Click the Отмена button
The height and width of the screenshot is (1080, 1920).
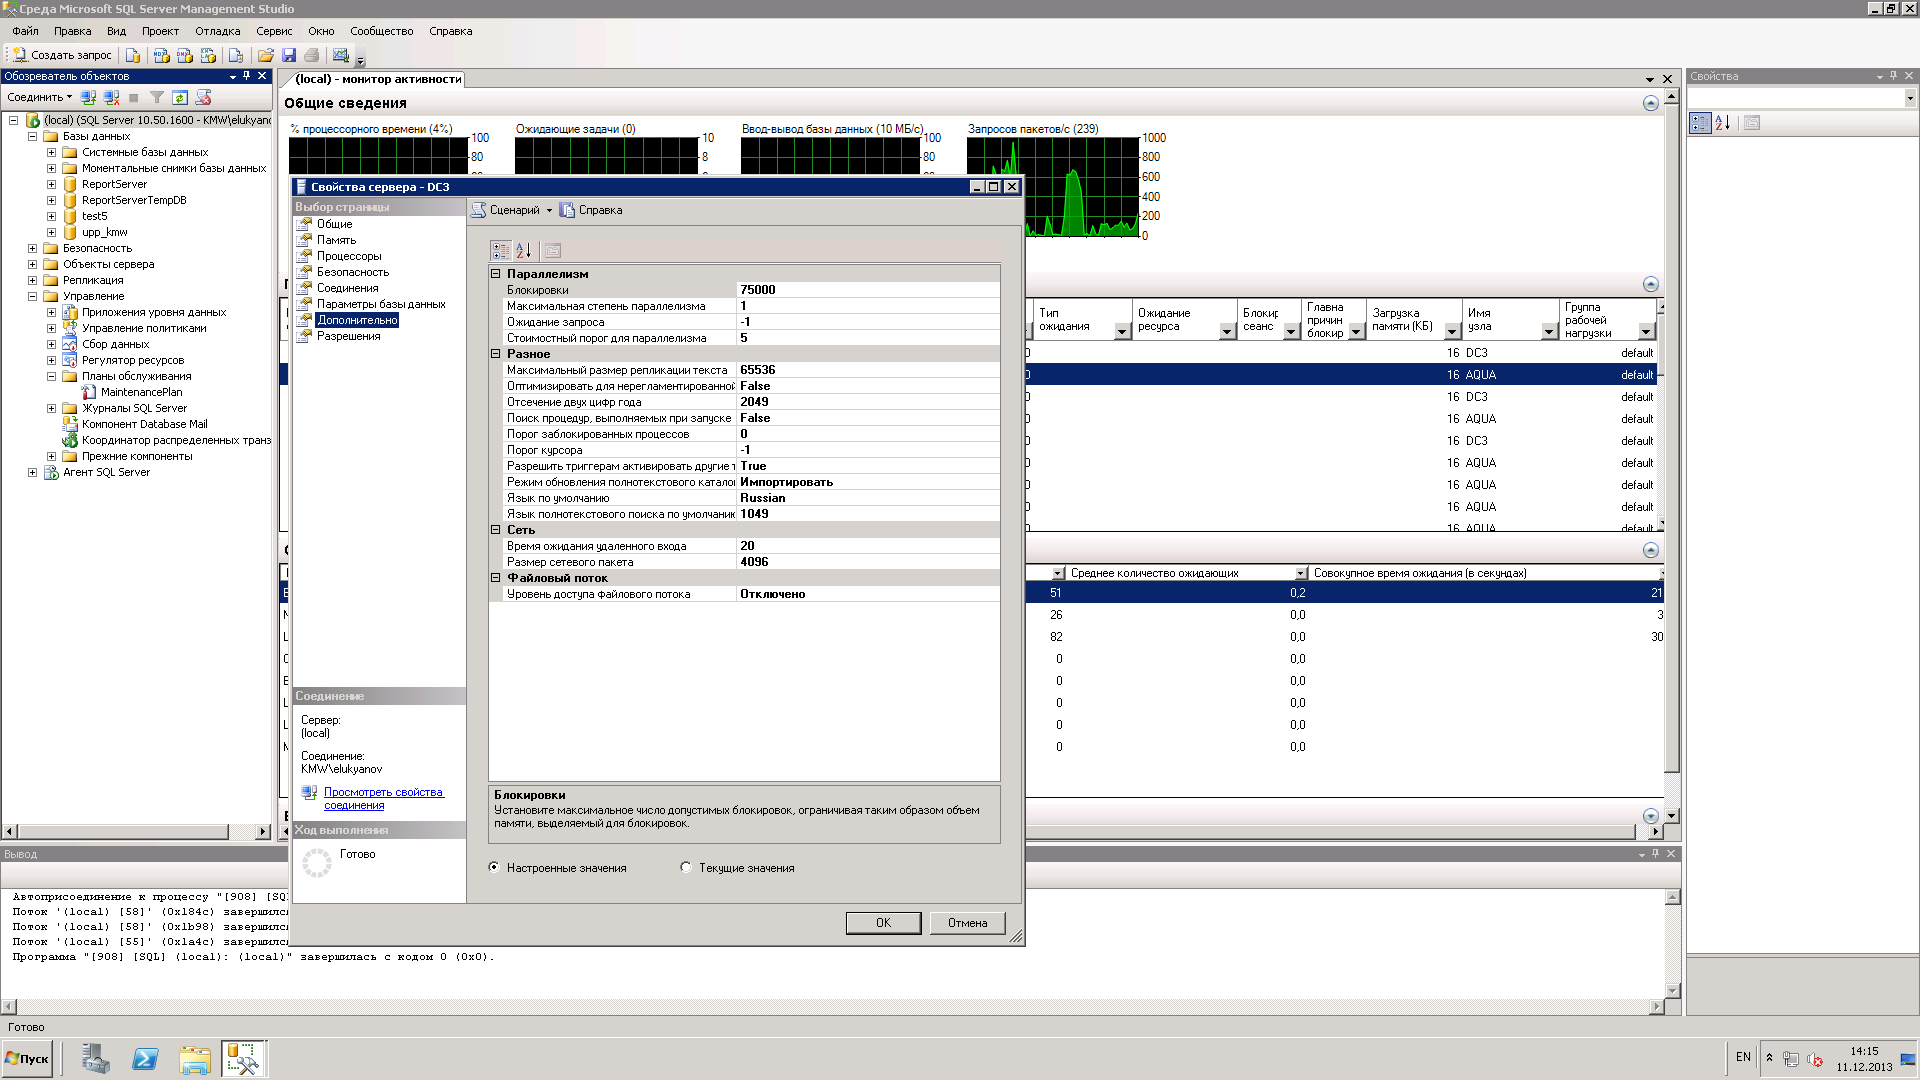(x=967, y=923)
